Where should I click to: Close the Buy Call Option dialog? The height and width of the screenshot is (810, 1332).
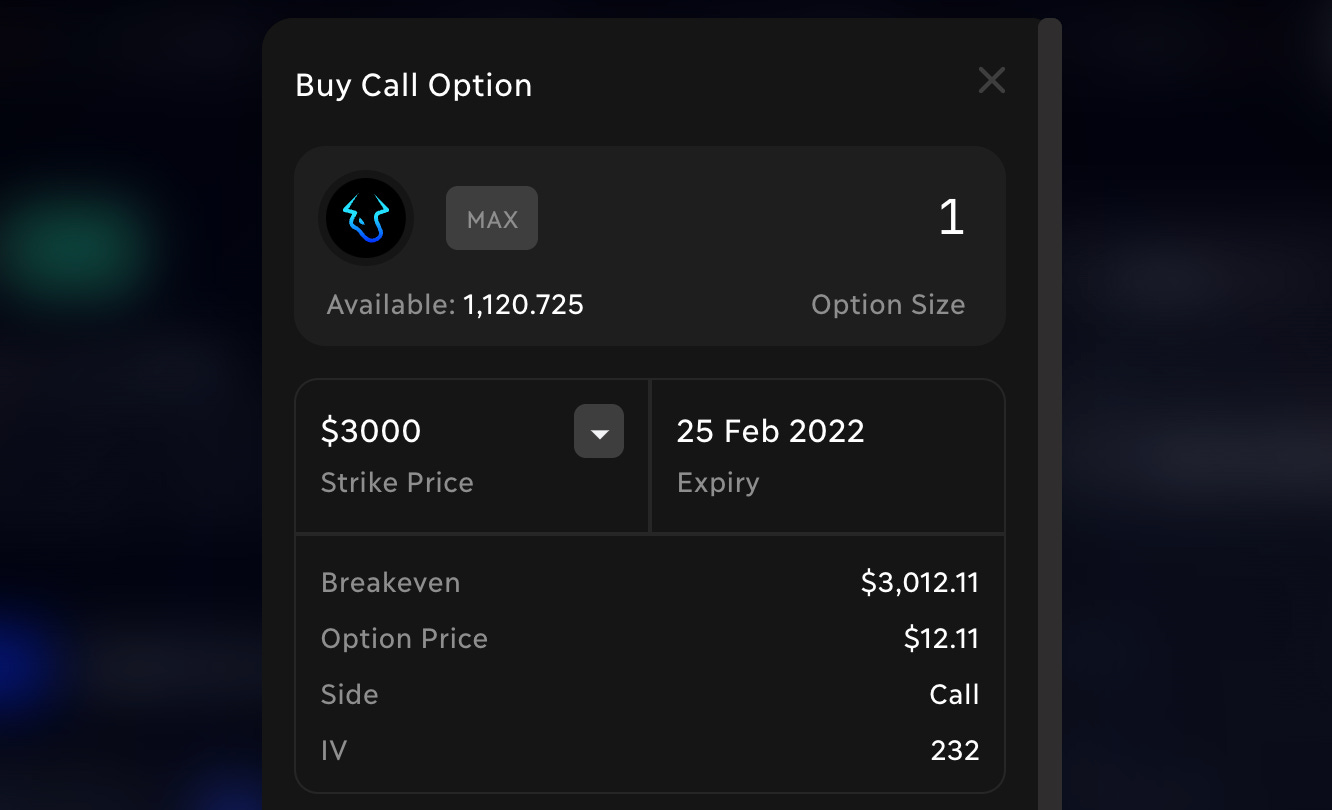point(991,80)
